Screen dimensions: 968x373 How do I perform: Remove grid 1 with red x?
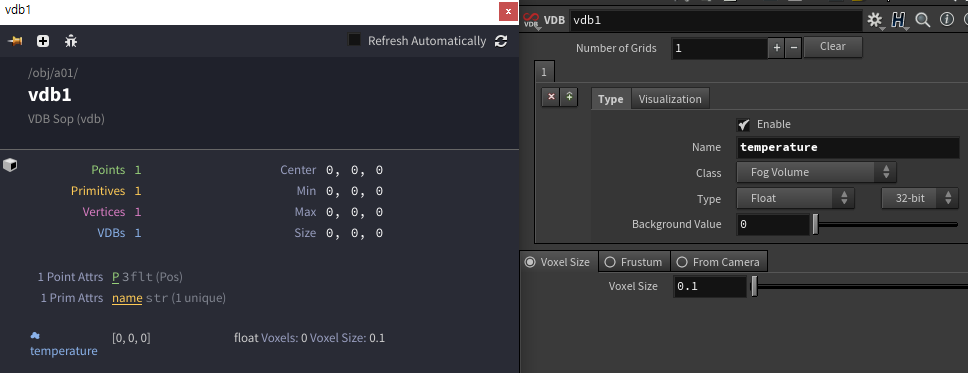tap(551, 97)
